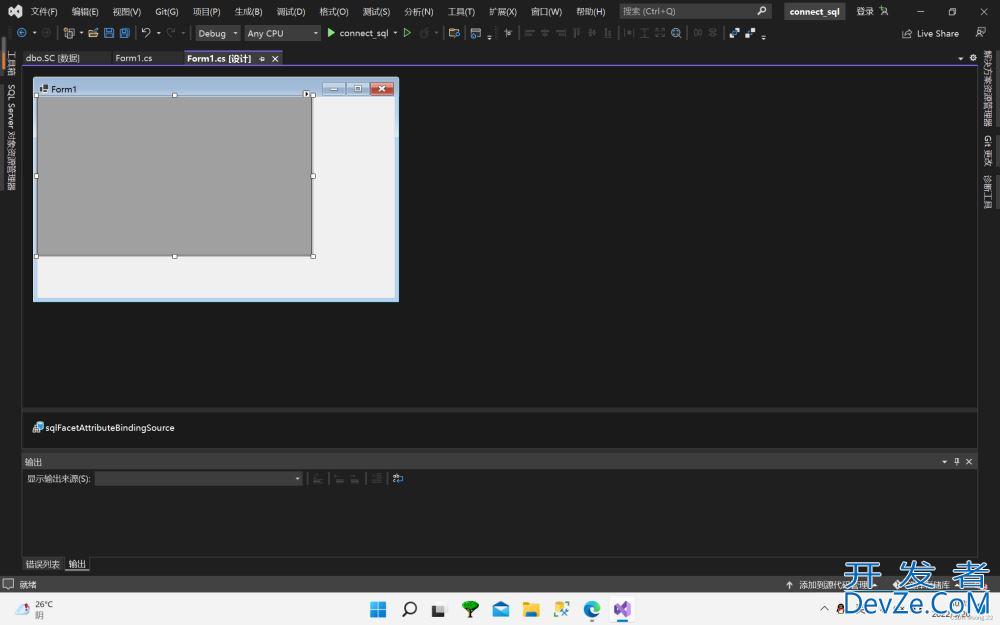The height and width of the screenshot is (625, 1000).
Task: Undo the last action via toolbar icon
Action: click(146, 33)
